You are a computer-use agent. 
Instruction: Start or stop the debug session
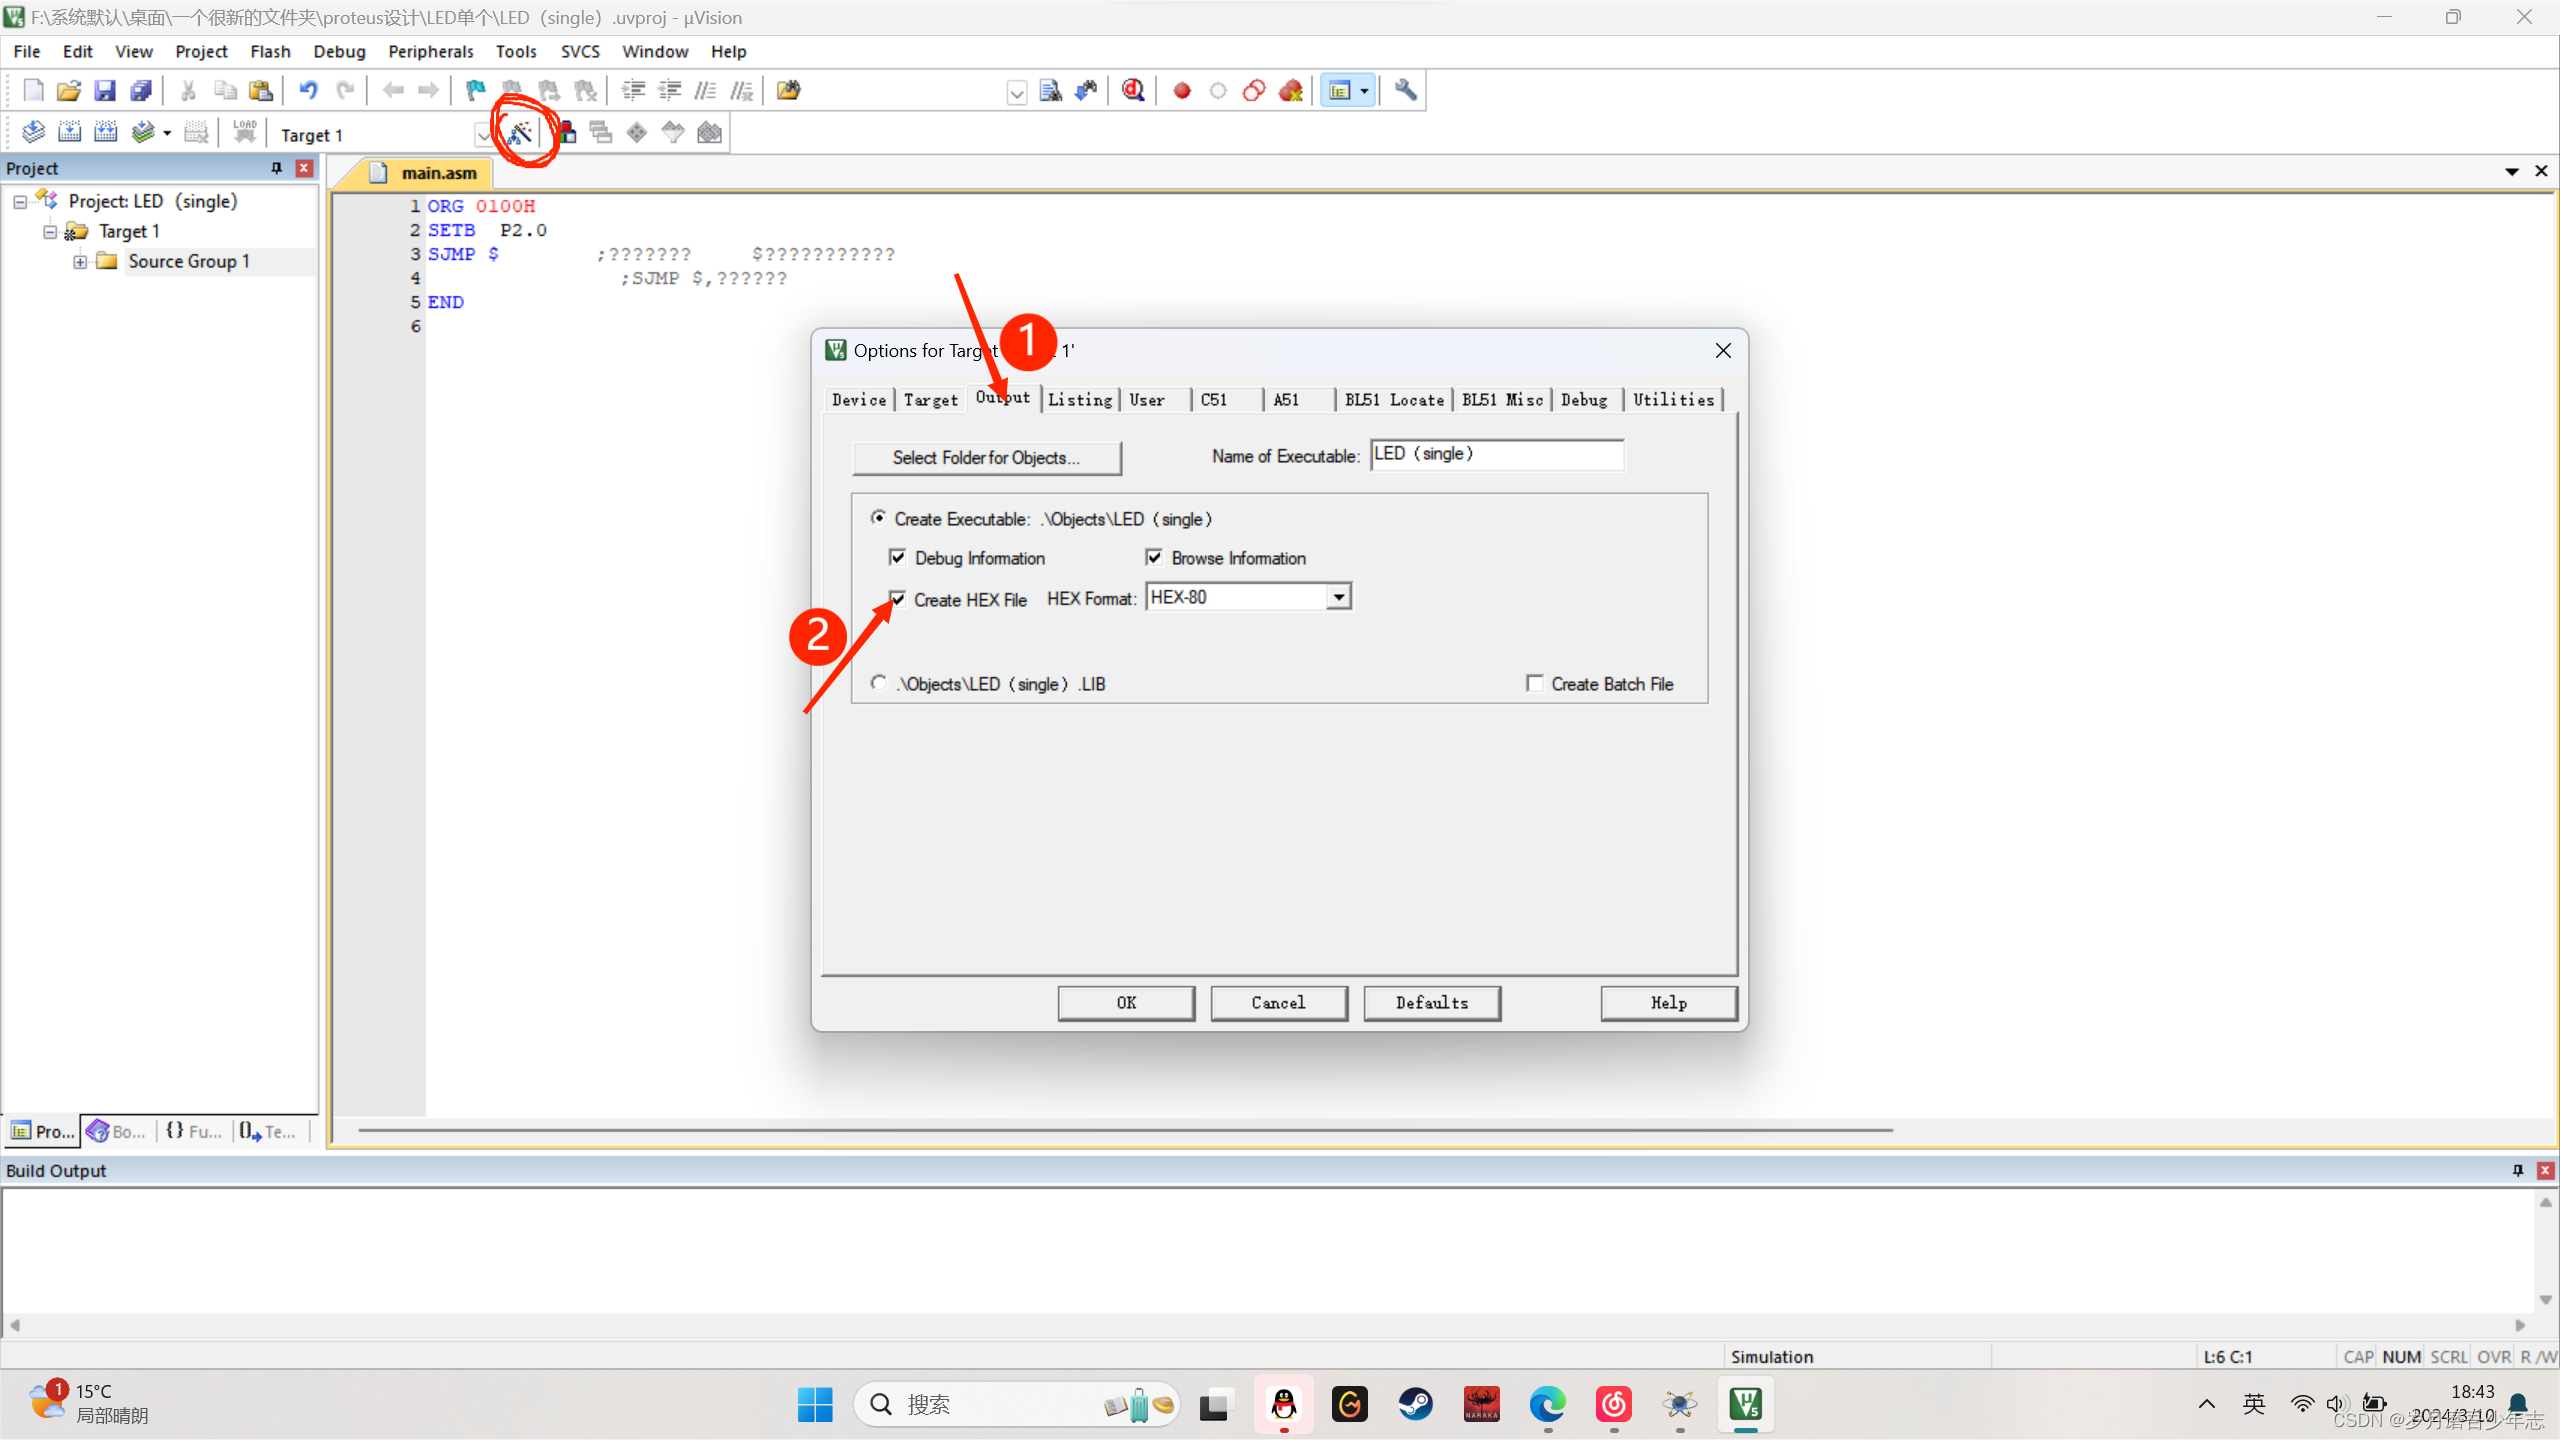click(x=1133, y=91)
